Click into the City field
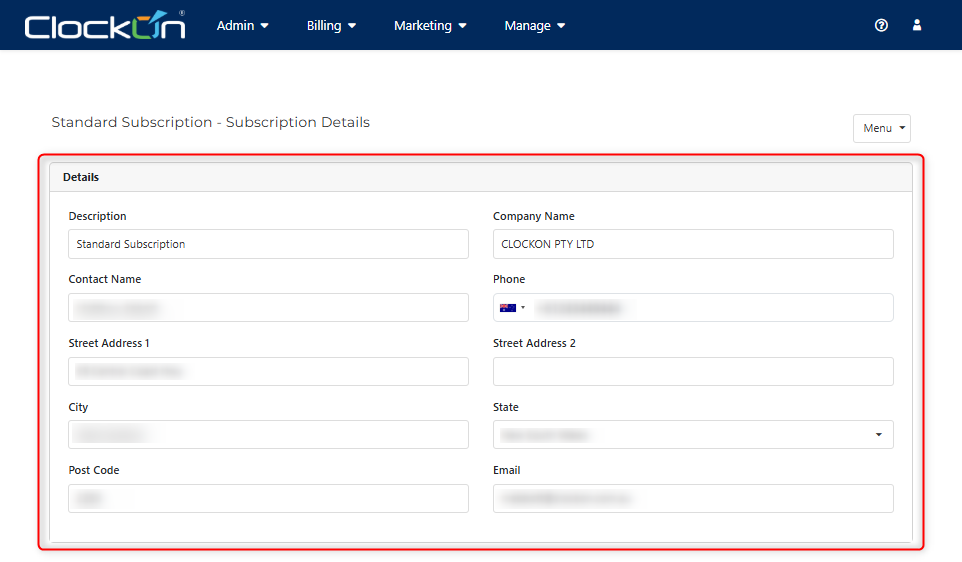This screenshot has height=562, width=962. click(268, 435)
